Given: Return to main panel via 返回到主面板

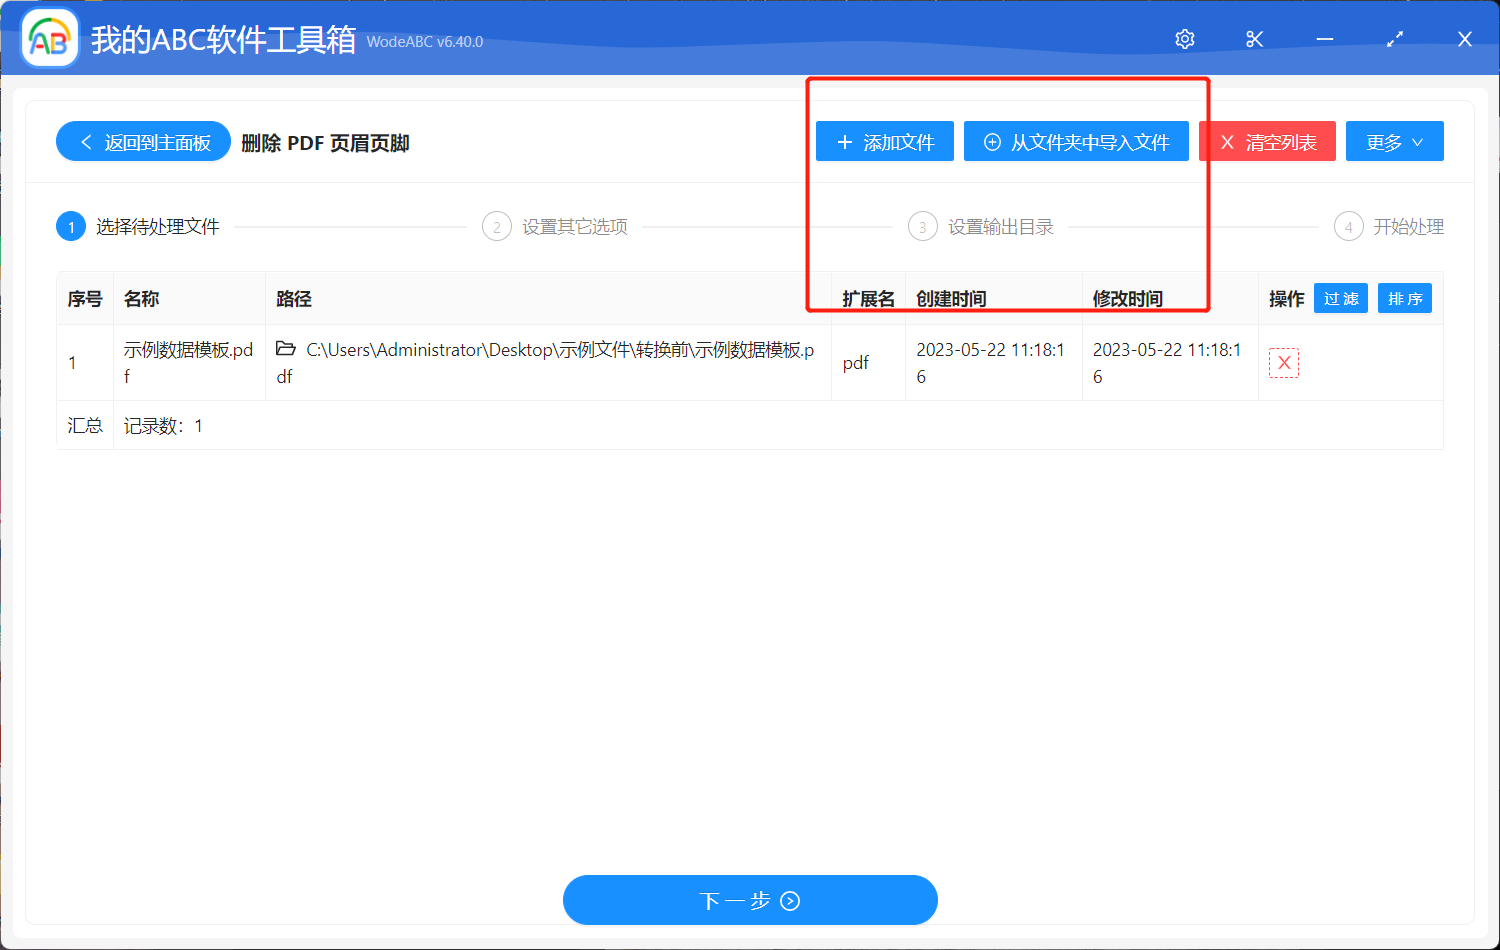Looking at the screenshot, I should (x=143, y=141).
